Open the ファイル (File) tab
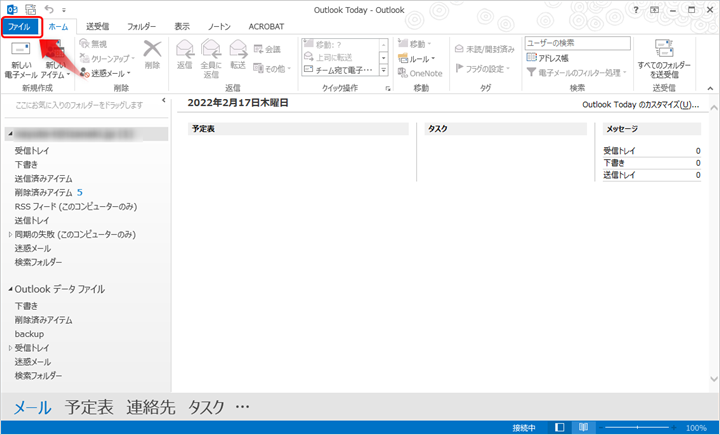 (x=19, y=27)
